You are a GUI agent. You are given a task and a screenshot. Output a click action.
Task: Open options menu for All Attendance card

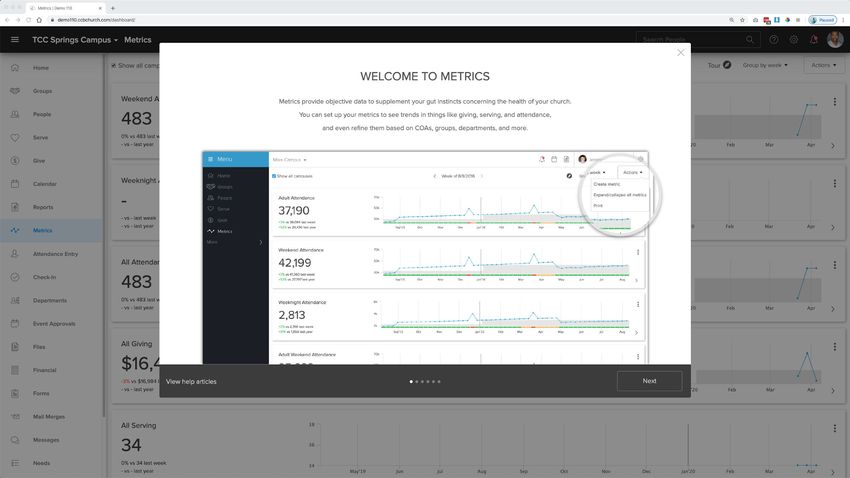[835, 265]
